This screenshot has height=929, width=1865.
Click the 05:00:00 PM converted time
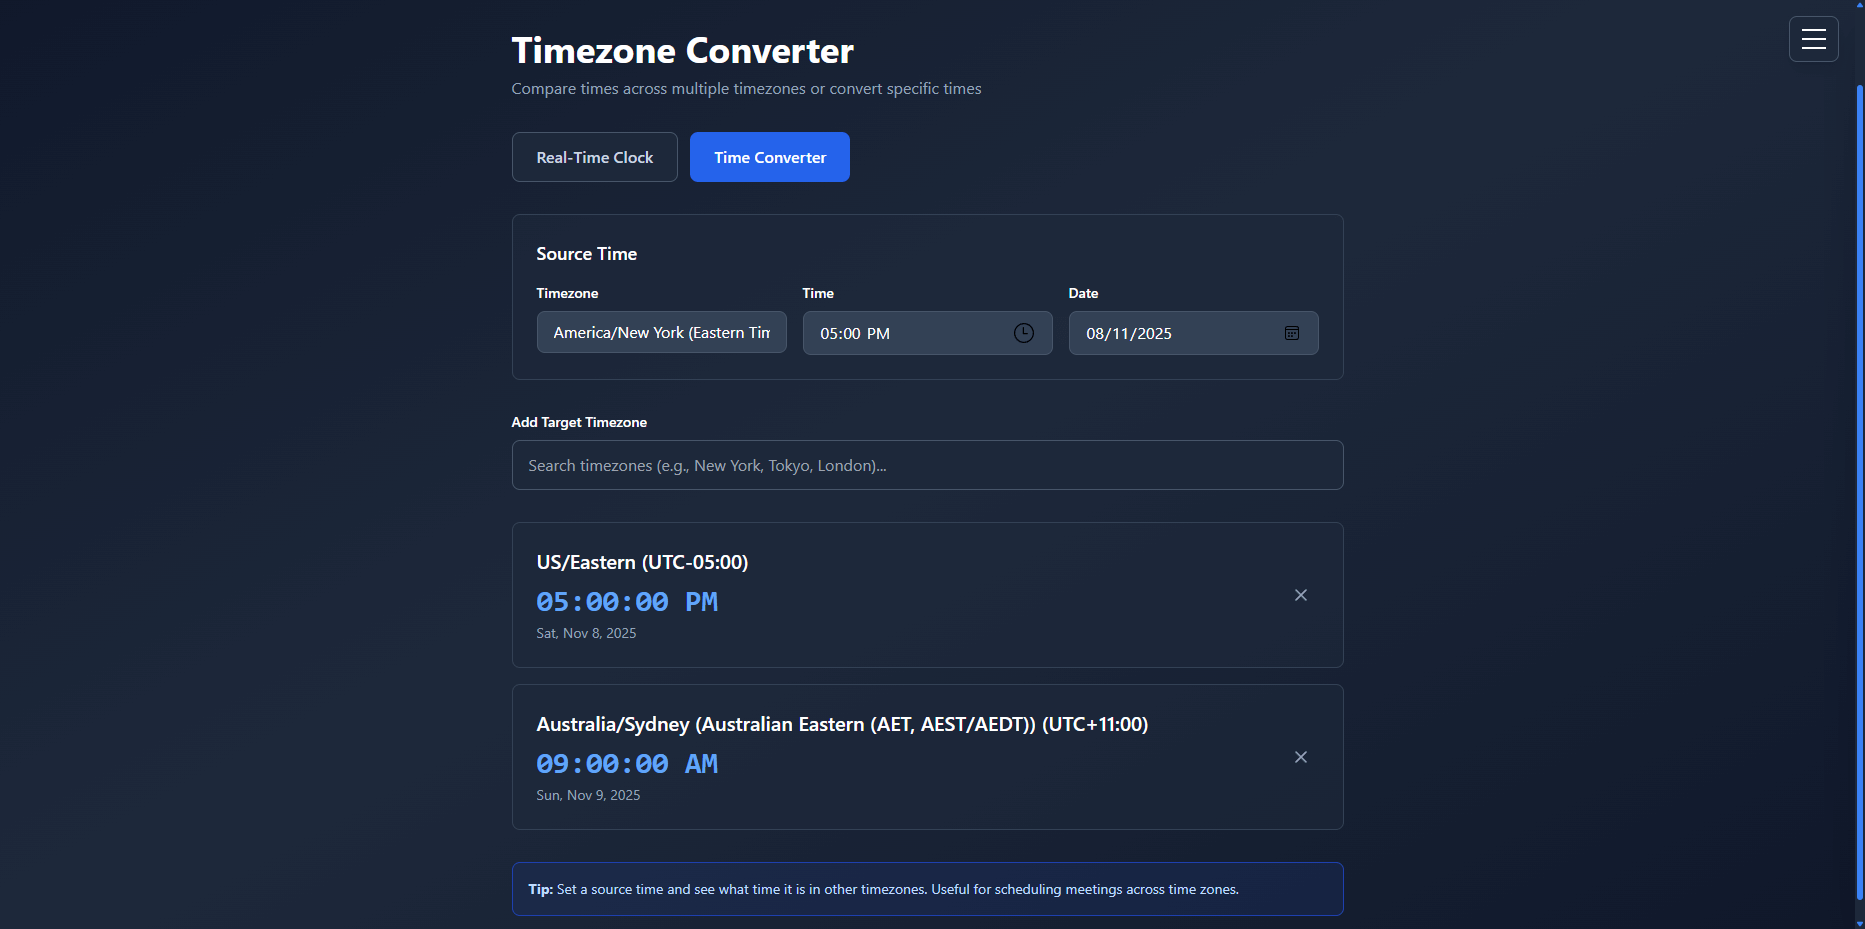(x=626, y=602)
